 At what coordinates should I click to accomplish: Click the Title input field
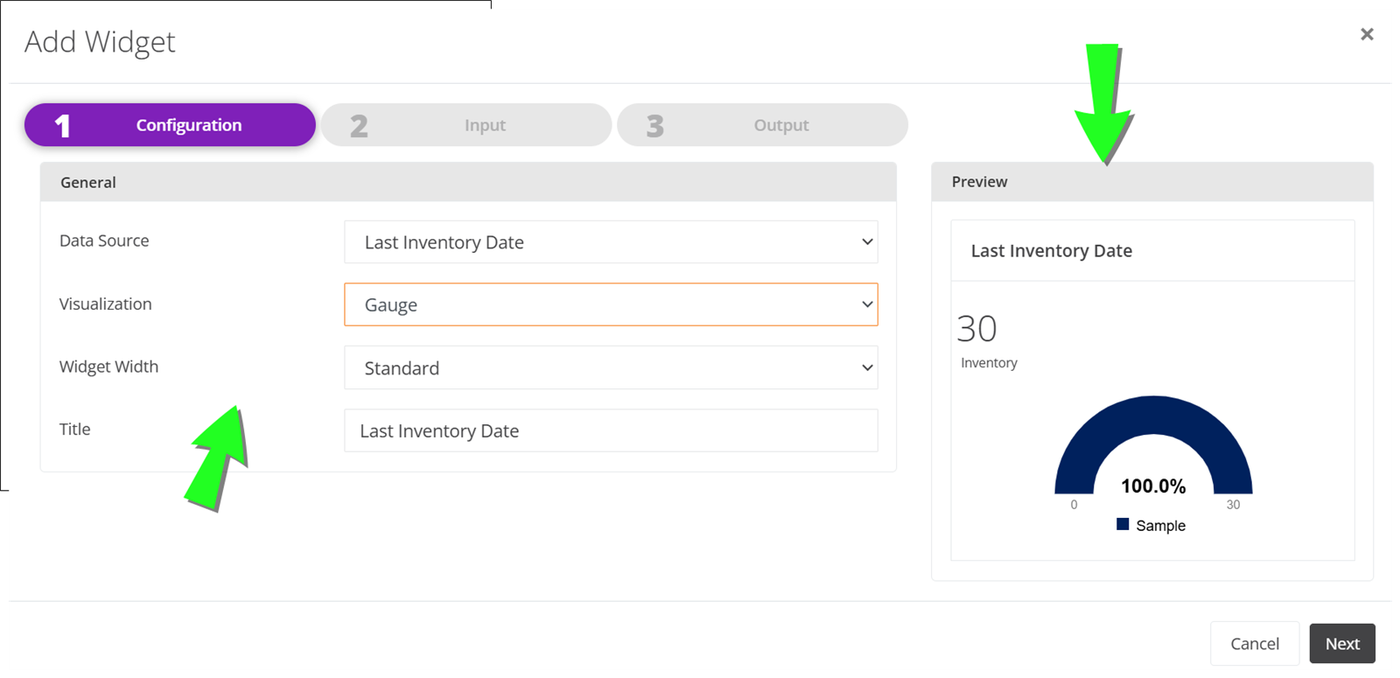point(611,431)
